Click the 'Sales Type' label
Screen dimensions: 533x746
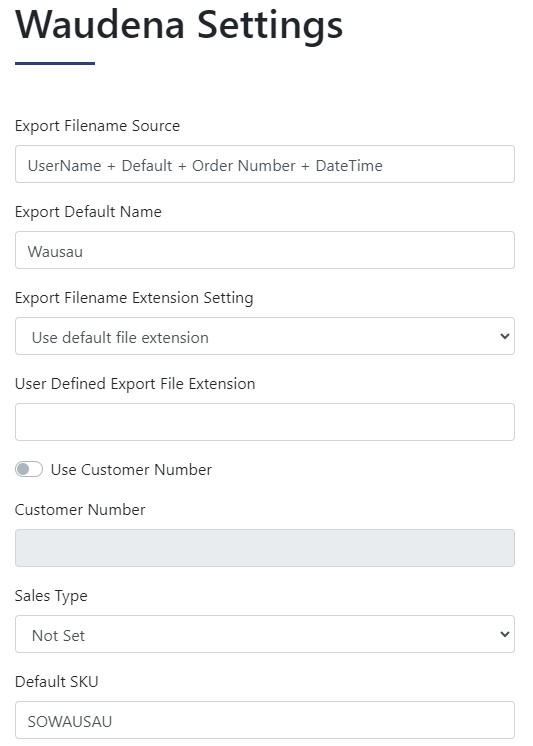(51, 596)
